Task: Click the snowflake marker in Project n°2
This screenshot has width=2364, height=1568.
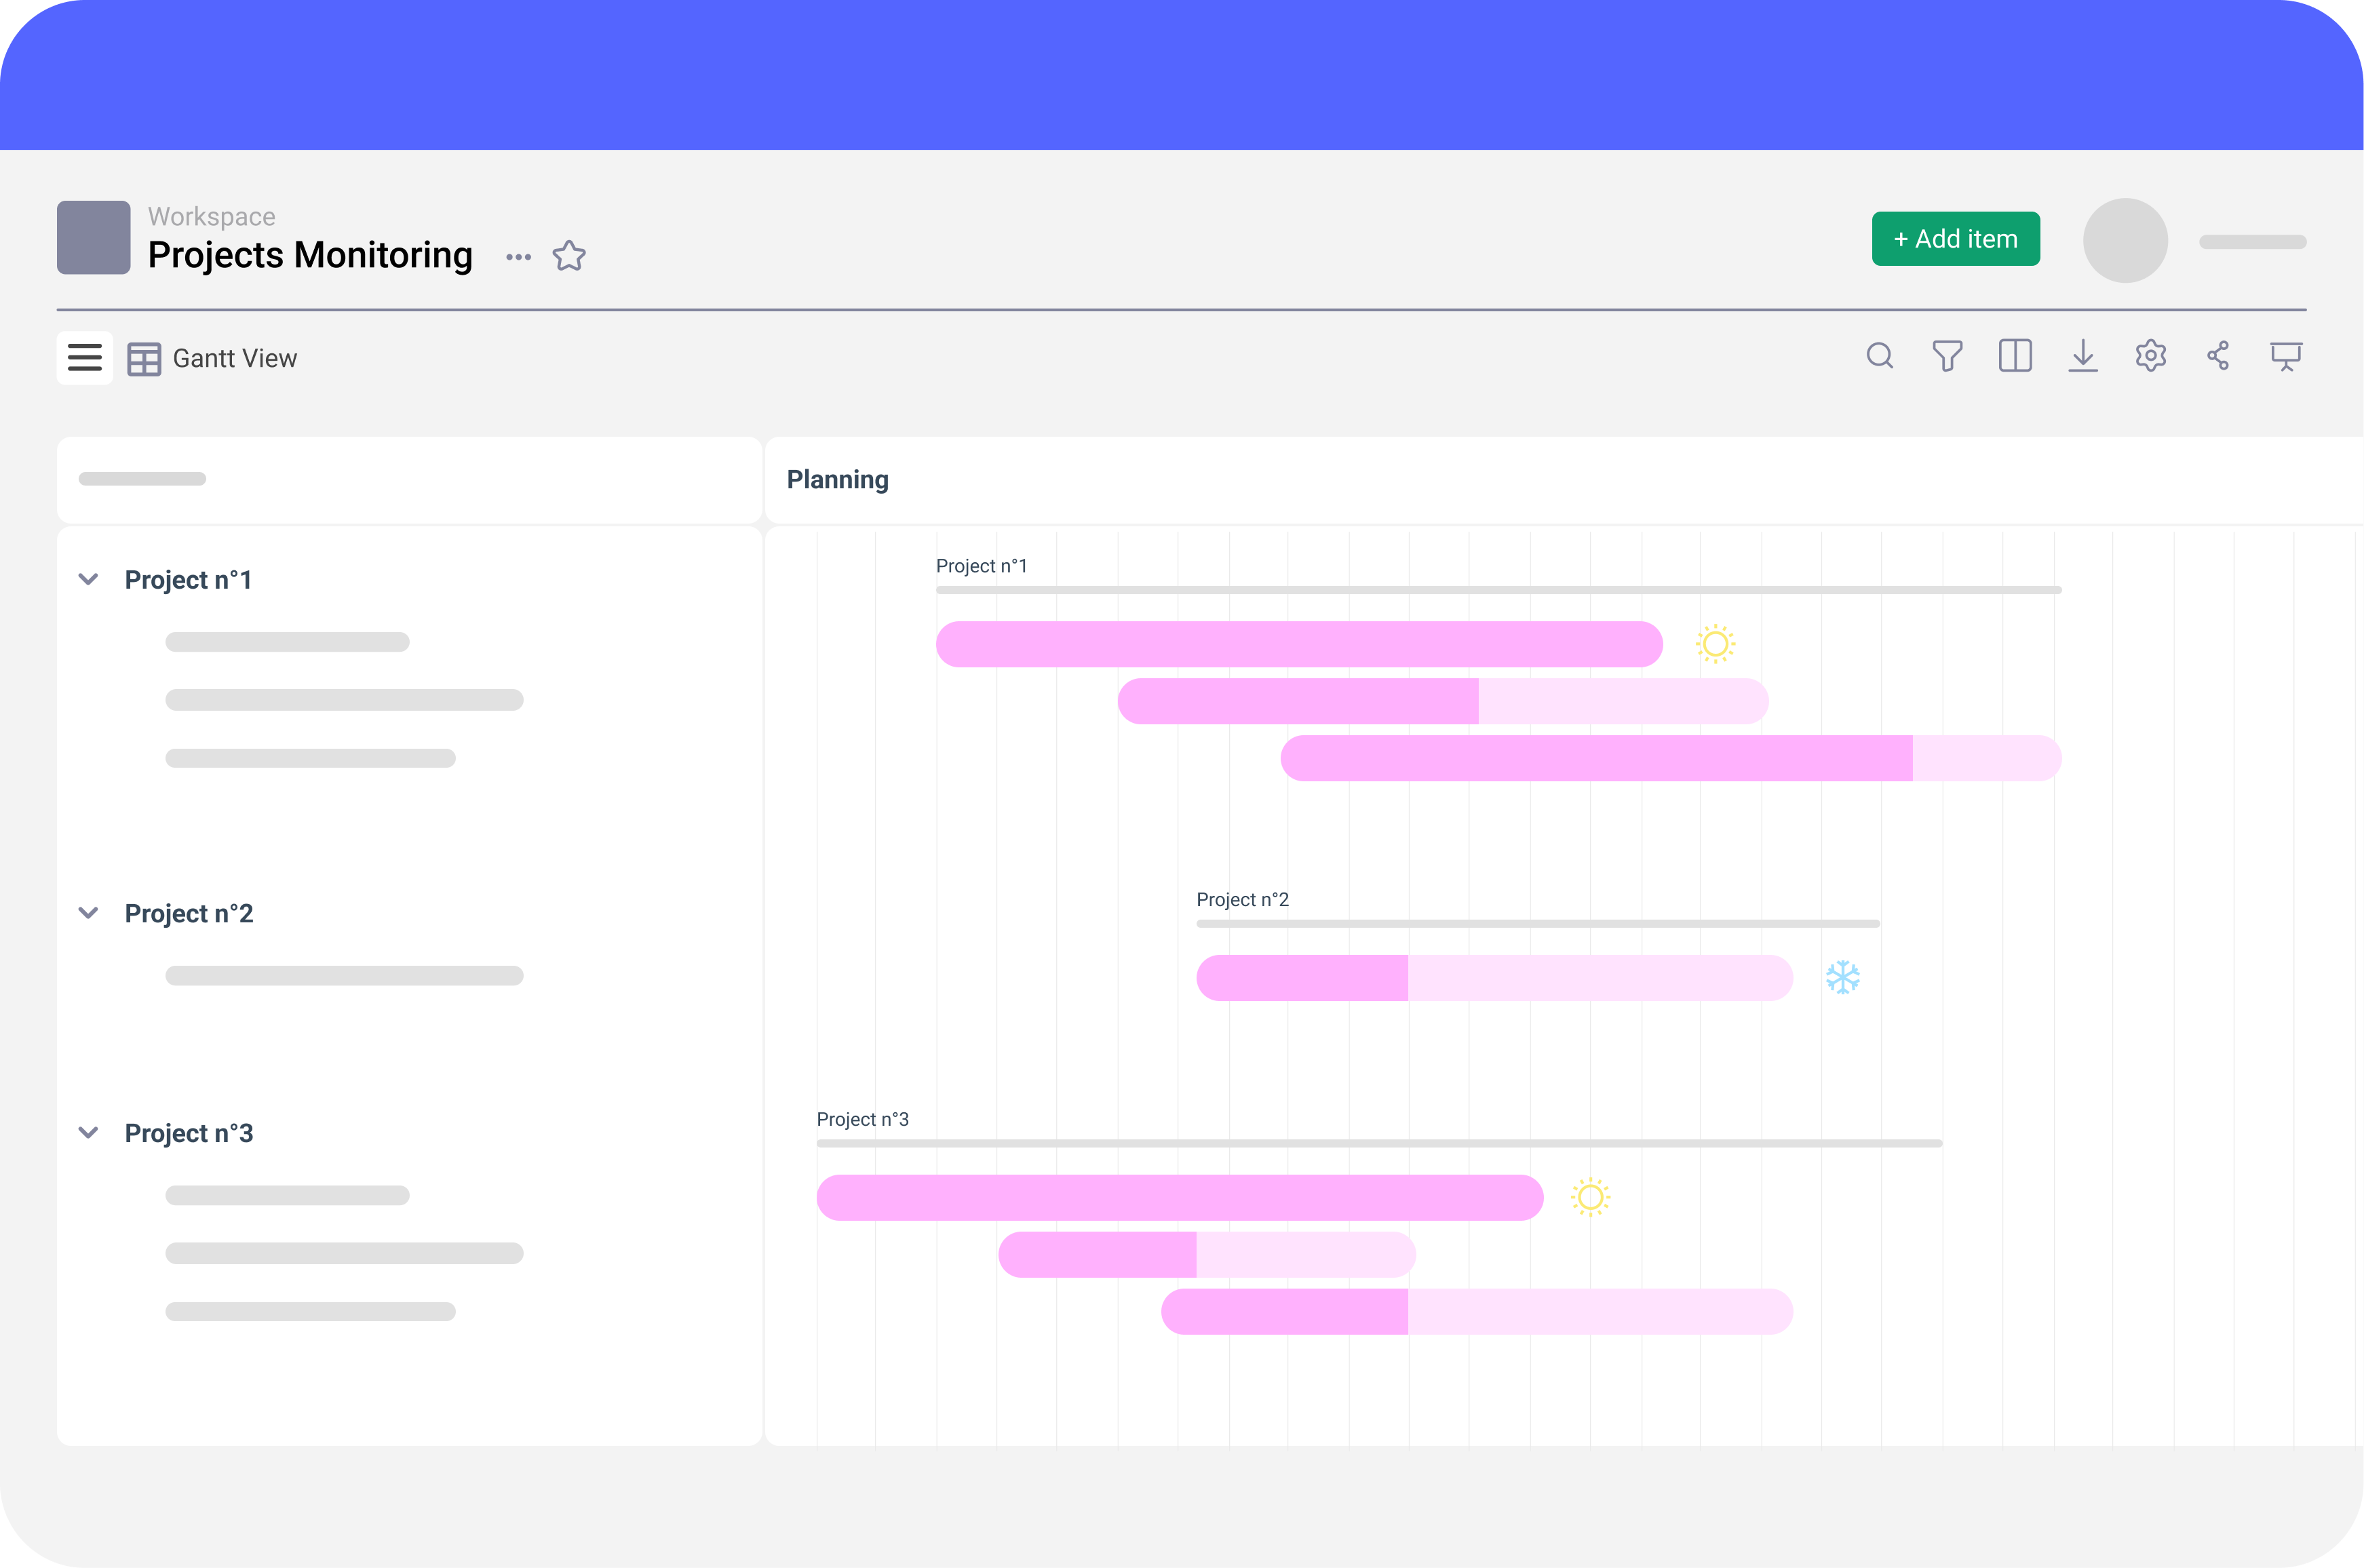Action: pyautogui.click(x=1842, y=977)
